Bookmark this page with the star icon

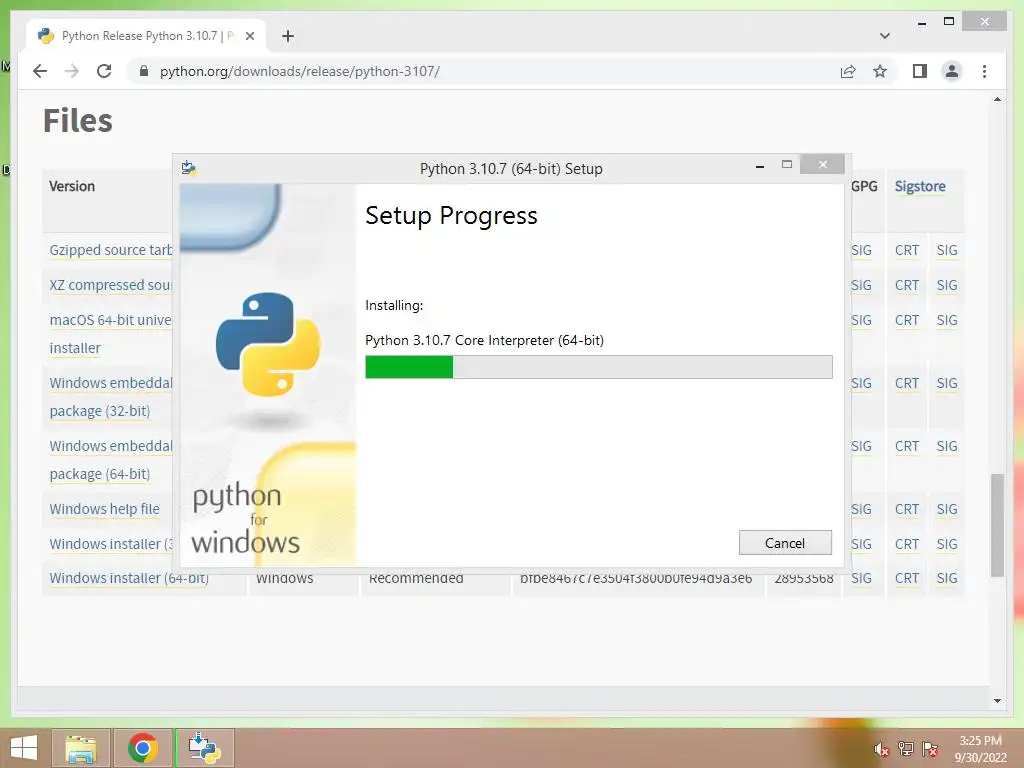click(x=880, y=71)
